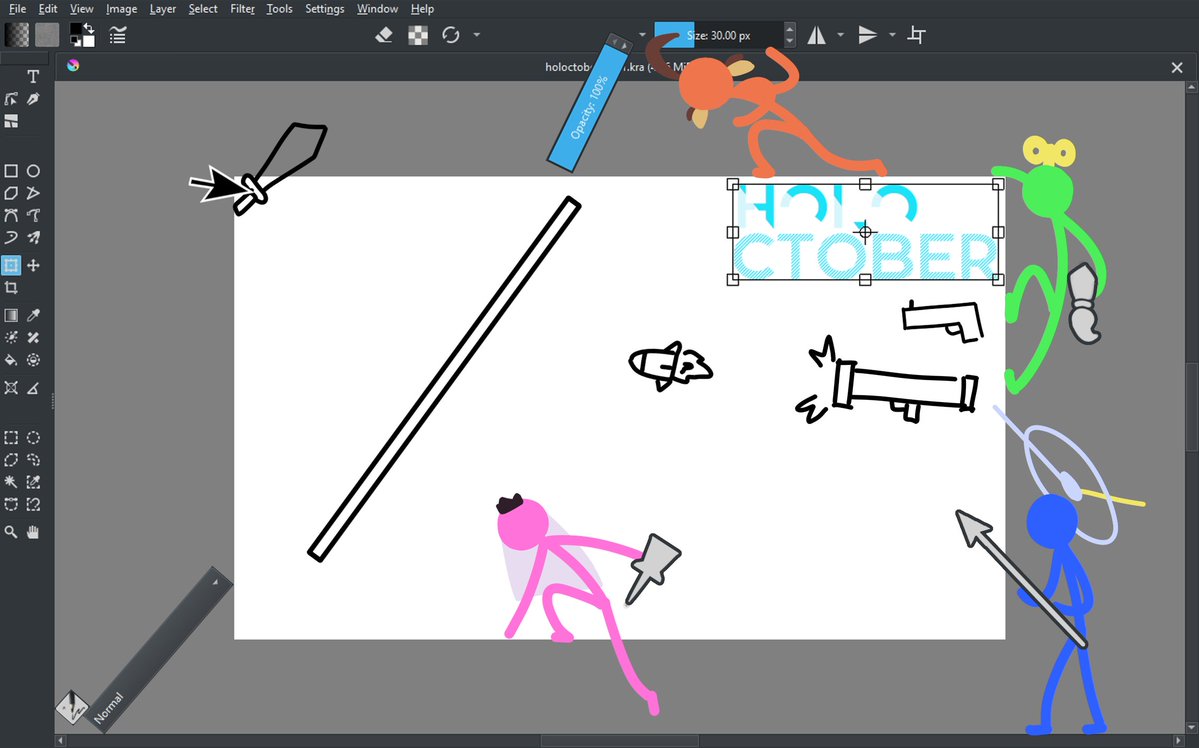
Task: Select the Transform tool
Action: pyautogui.click(x=11, y=265)
